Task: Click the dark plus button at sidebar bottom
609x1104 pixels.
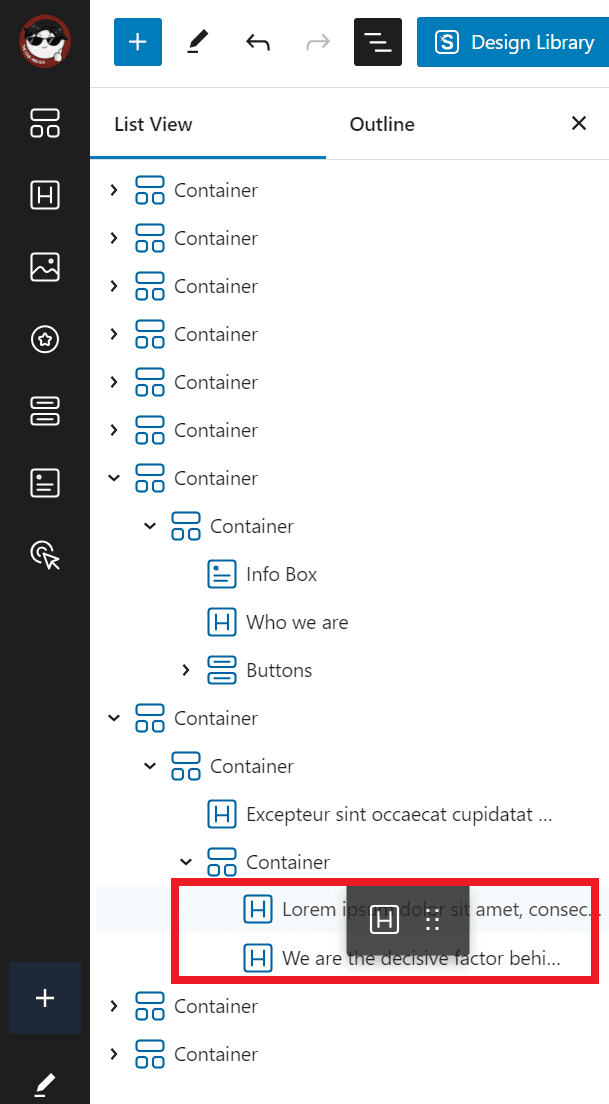Action: pos(45,998)
